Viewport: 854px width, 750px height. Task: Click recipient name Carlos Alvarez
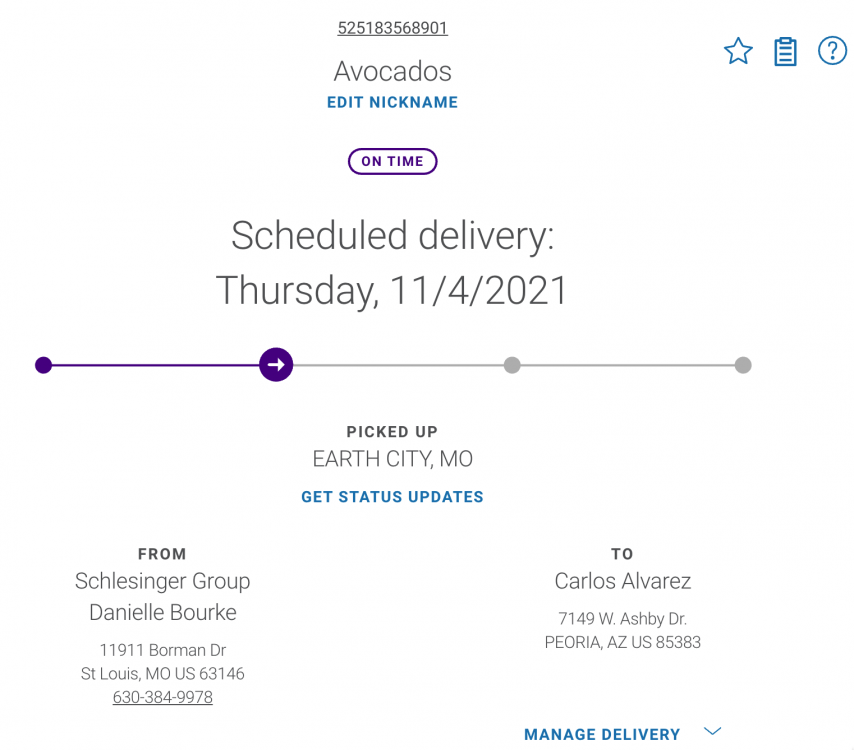[623, 581]
